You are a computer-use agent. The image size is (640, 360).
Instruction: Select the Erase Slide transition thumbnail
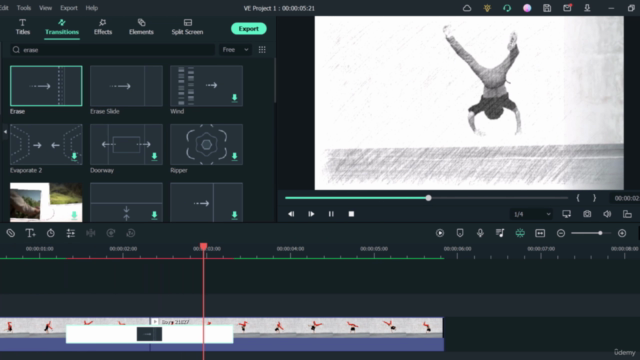(126, 86)
